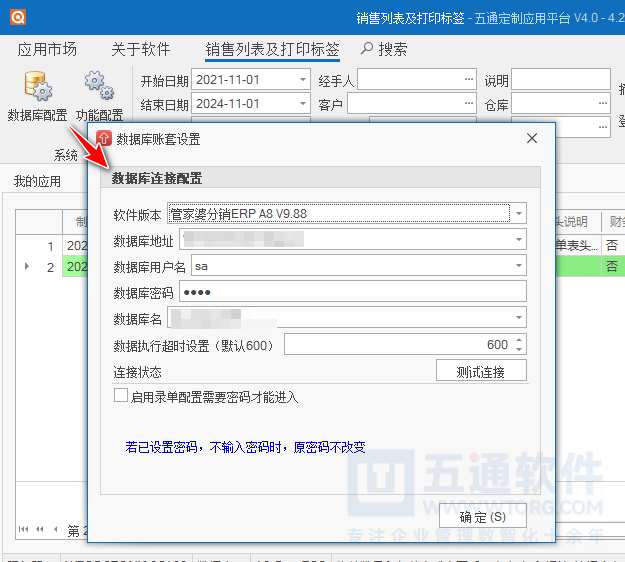
Task: Open the 开始日期 date picker dropdown
Action: [x=303, y=80]
